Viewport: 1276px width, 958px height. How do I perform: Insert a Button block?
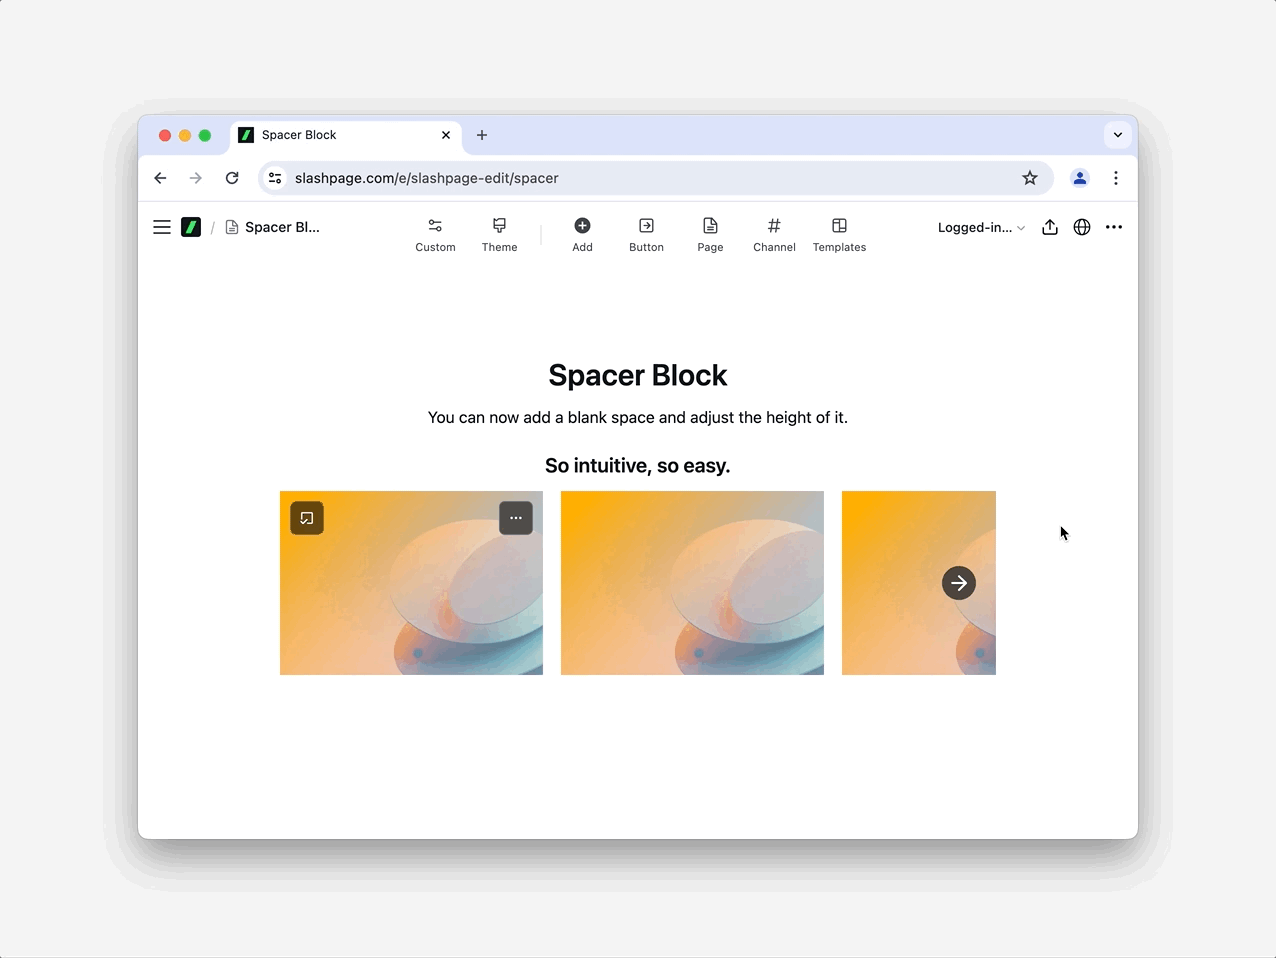pyautogui.click(x=646, y=235)
